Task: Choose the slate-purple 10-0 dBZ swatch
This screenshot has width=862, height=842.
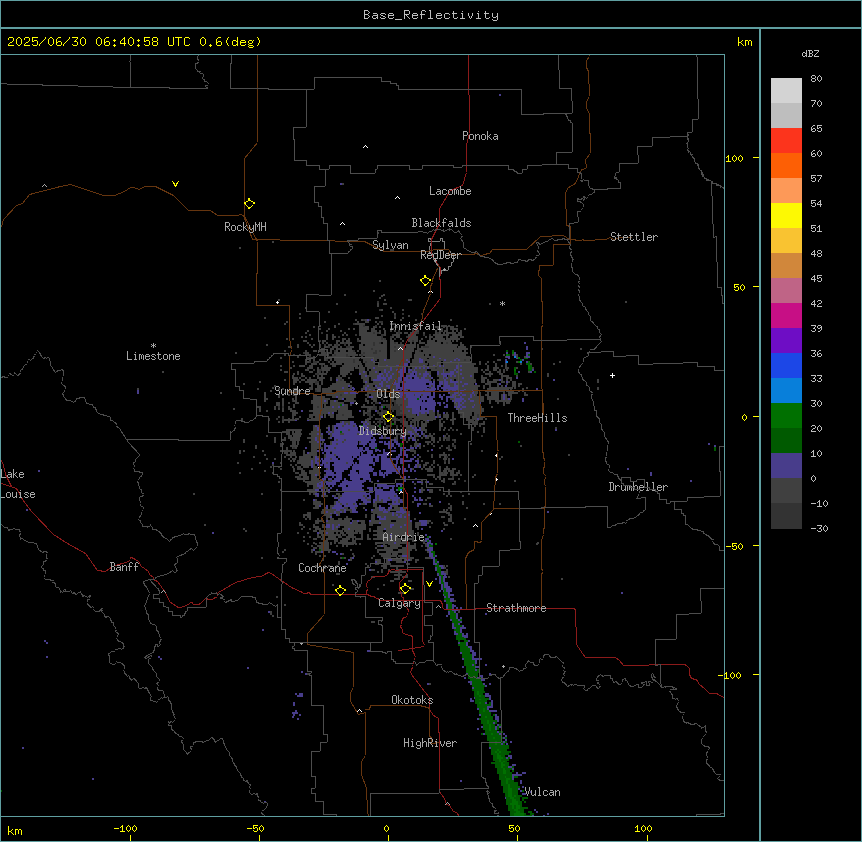Action: click(x=786, y=466)
